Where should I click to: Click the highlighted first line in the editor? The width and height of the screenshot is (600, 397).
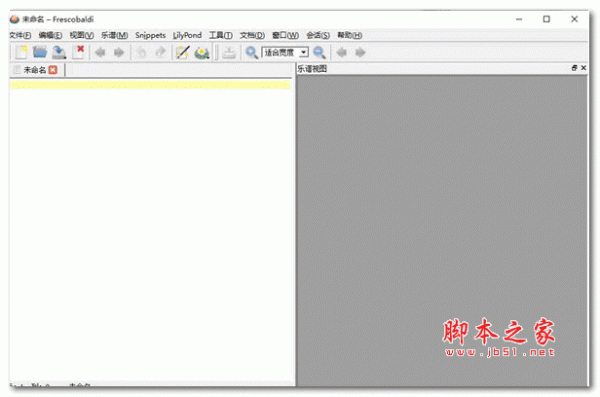pyautogui.click(x=150, y=85)
